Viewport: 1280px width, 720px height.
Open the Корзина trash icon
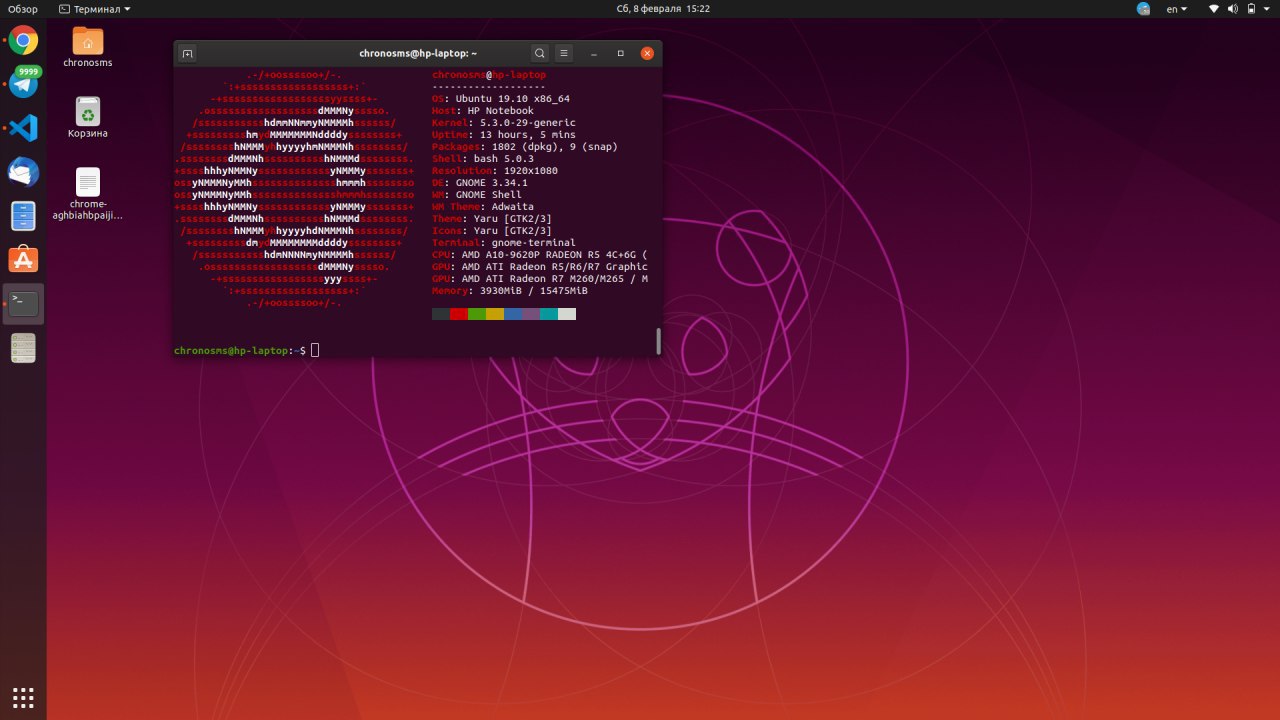tap(87, 117)
